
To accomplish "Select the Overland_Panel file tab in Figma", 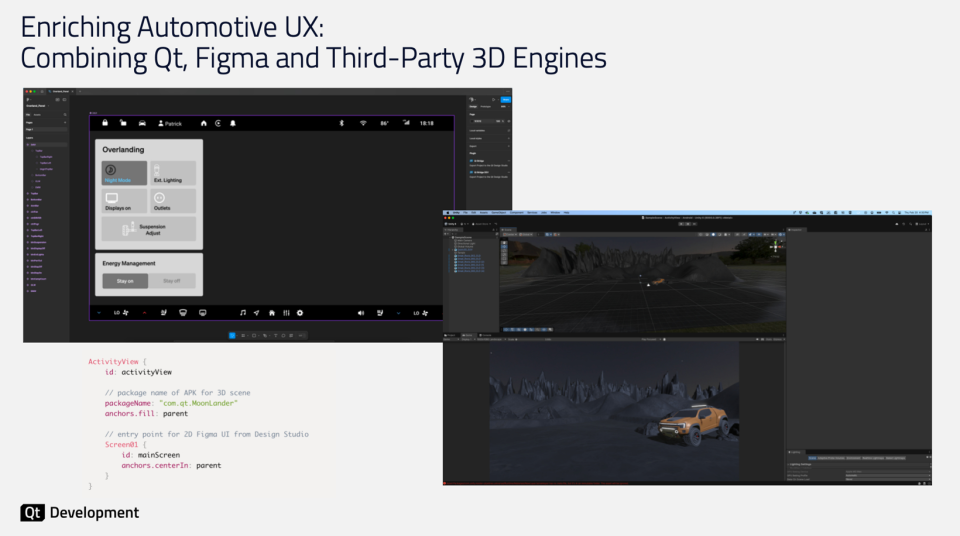I will tap(61, 91).
